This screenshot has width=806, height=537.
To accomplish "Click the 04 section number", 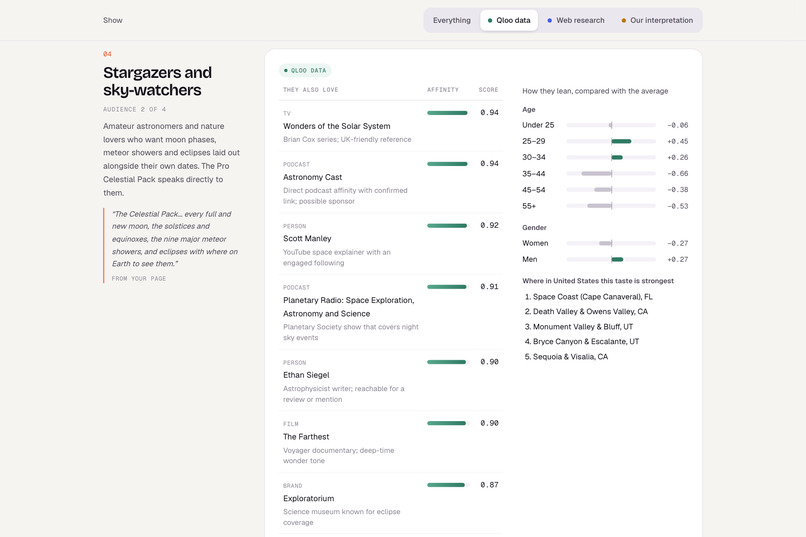I will 107,54.
